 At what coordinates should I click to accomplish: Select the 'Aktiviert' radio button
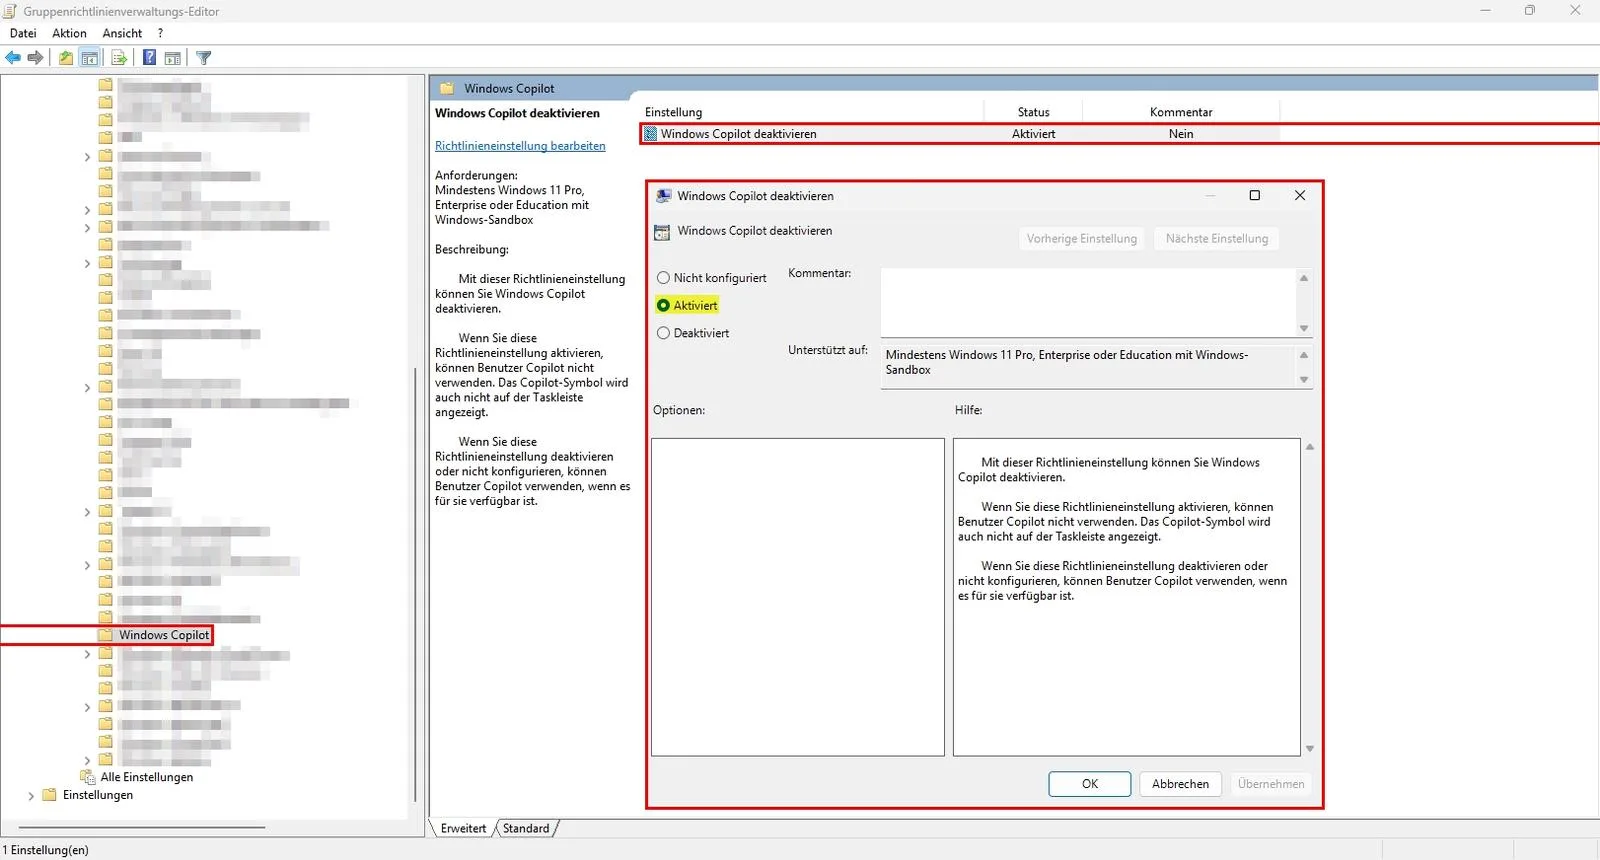pos(663,306)
